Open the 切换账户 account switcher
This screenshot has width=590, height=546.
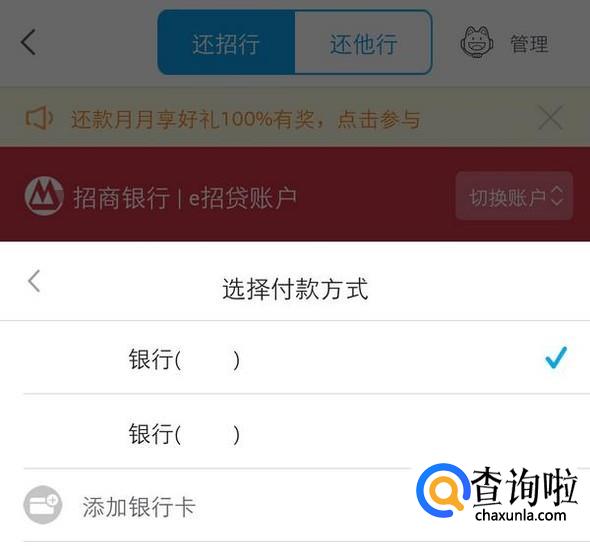[x=514, y=196]
